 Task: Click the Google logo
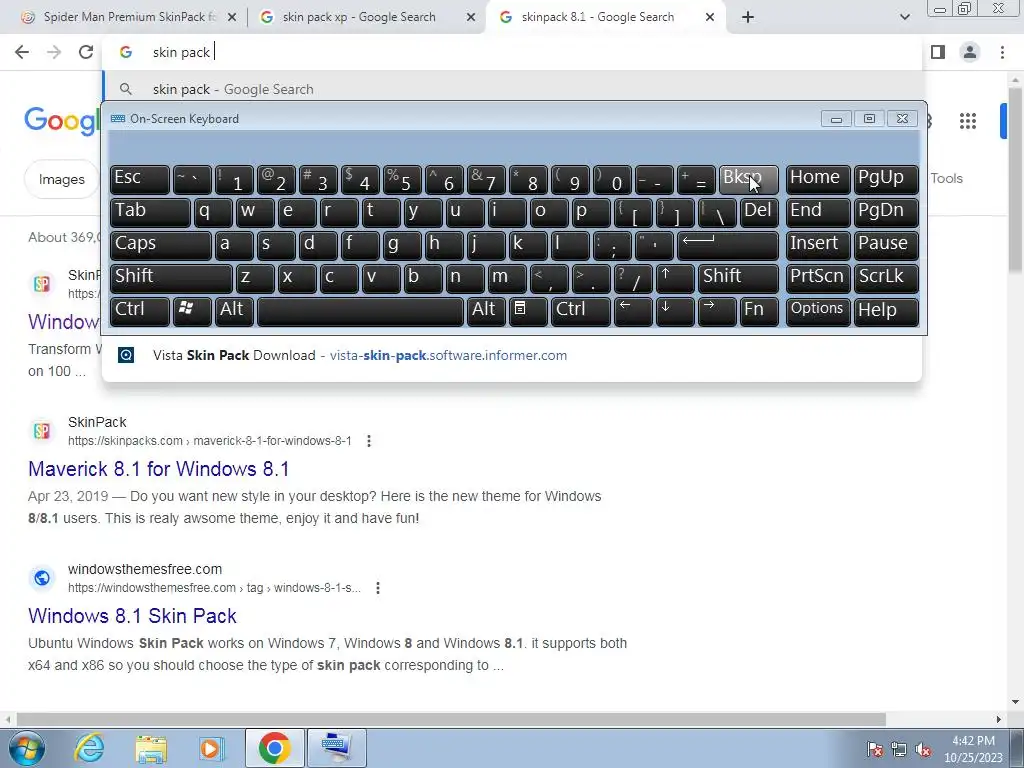62,121
